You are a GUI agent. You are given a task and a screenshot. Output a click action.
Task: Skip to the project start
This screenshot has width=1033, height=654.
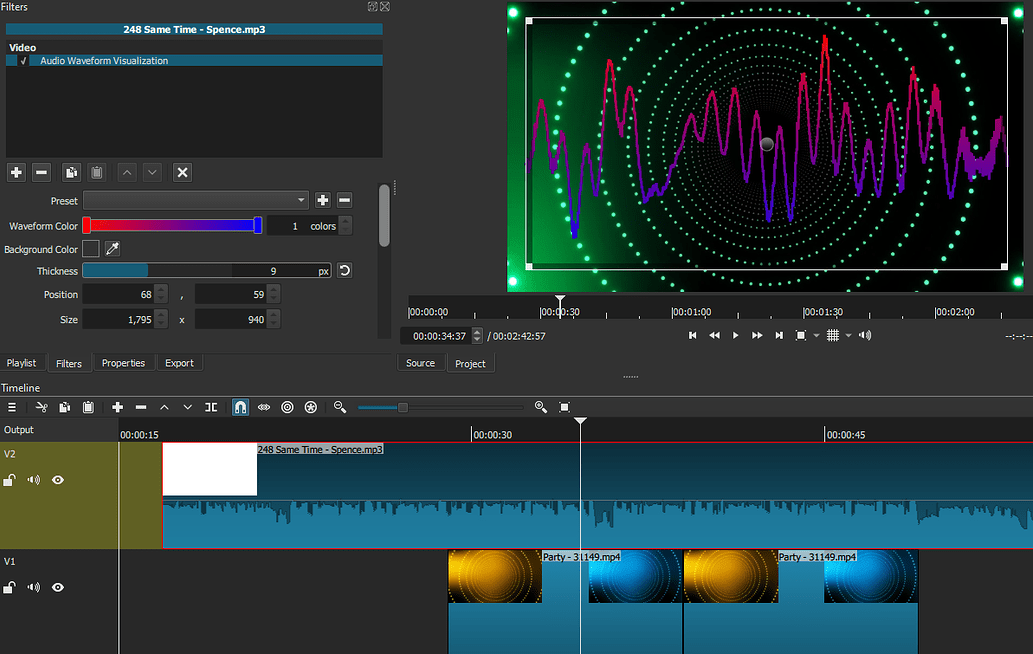[x=692, y=335]
